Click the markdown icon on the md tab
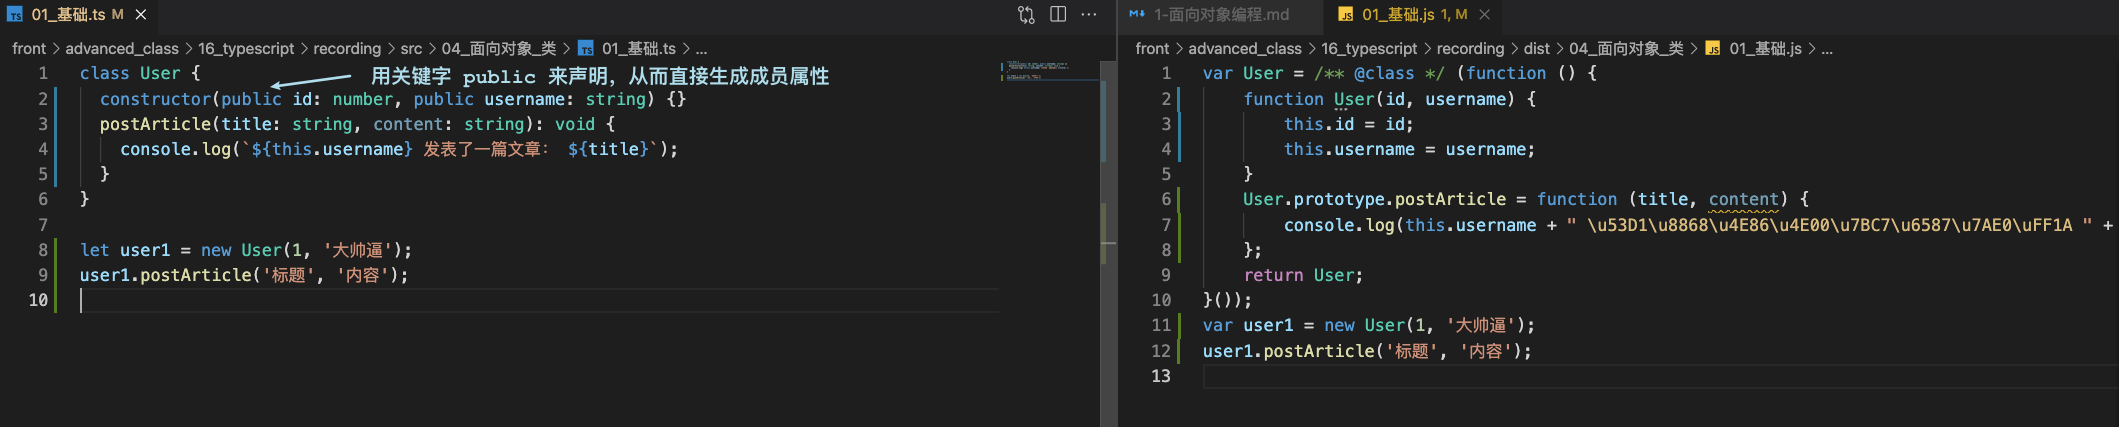The width and height of the screenshot is (2119, 427). point(1137,14)
